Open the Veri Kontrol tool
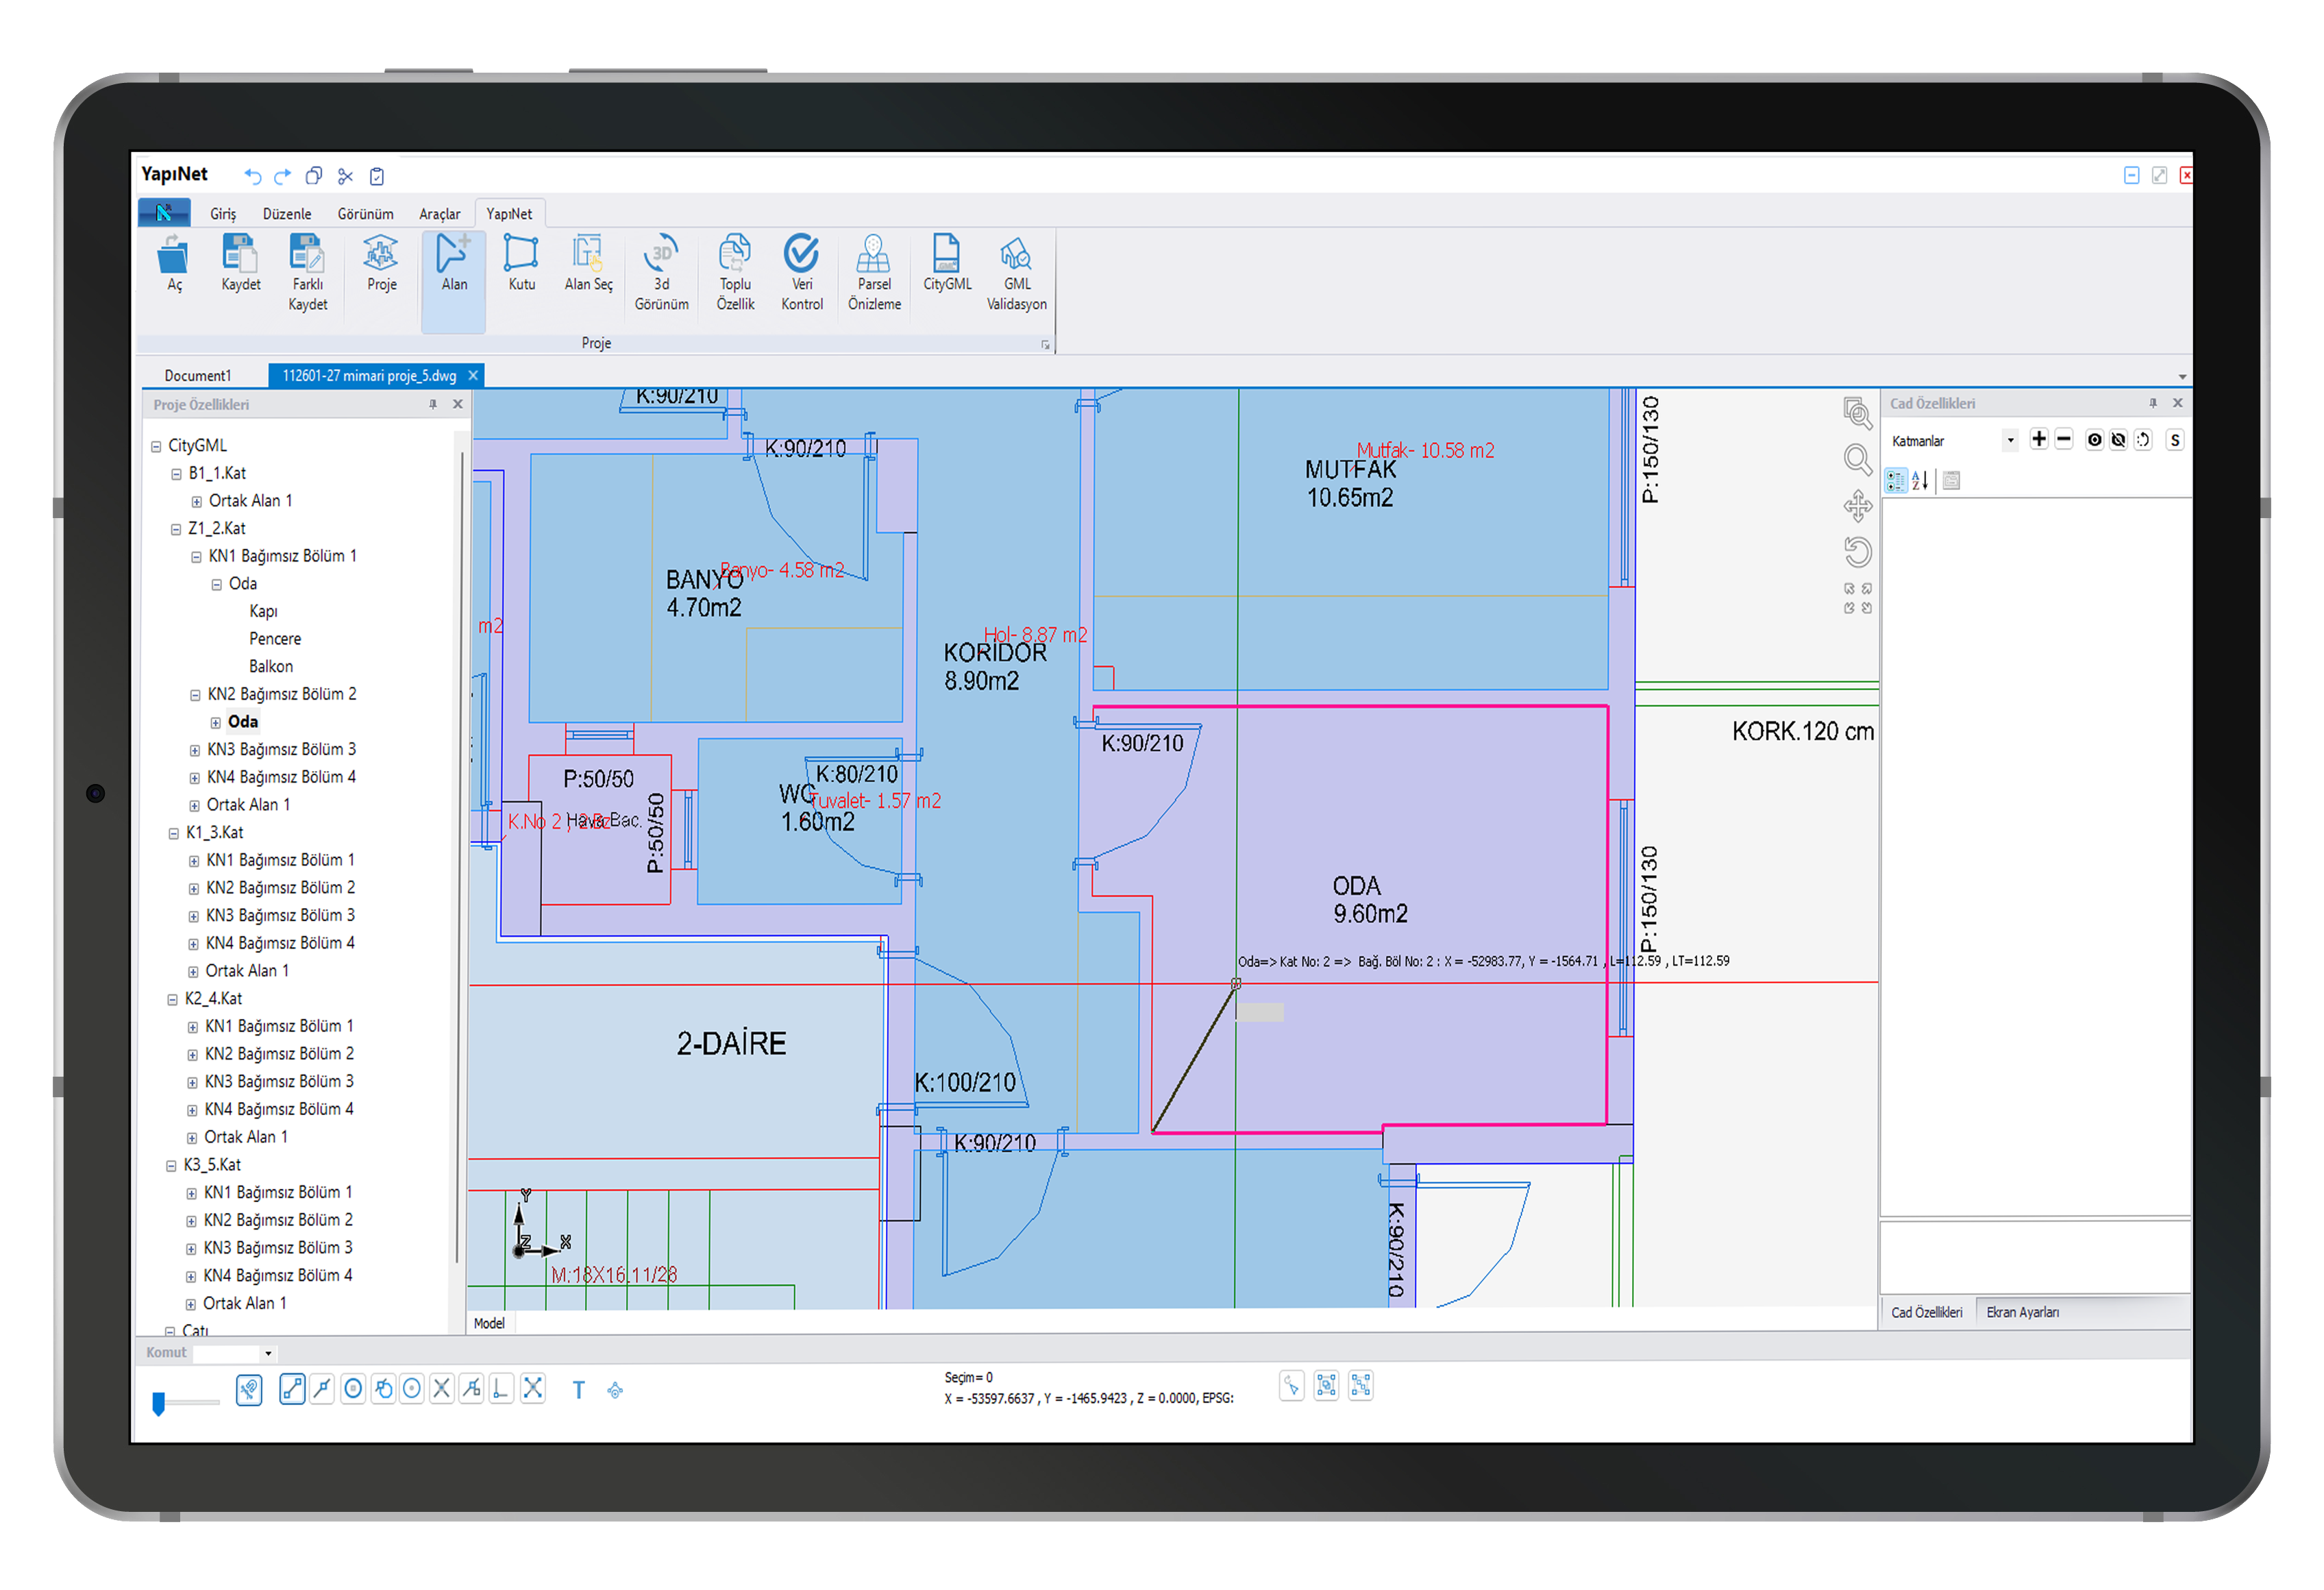 pyautogui.click(x=801, y=256)
